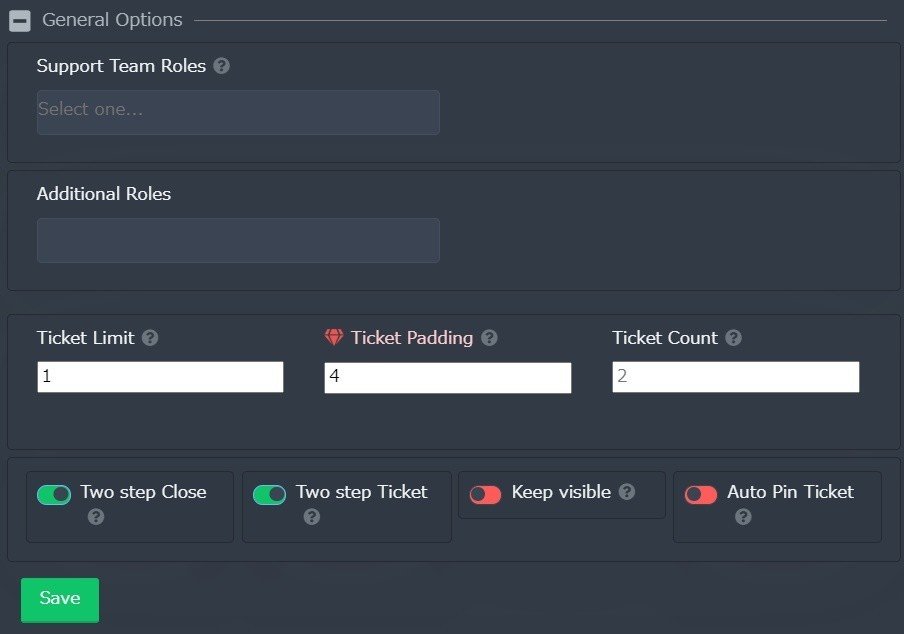904x634 pixels.
Task: Open help under Two step Close
Action: 96,516
